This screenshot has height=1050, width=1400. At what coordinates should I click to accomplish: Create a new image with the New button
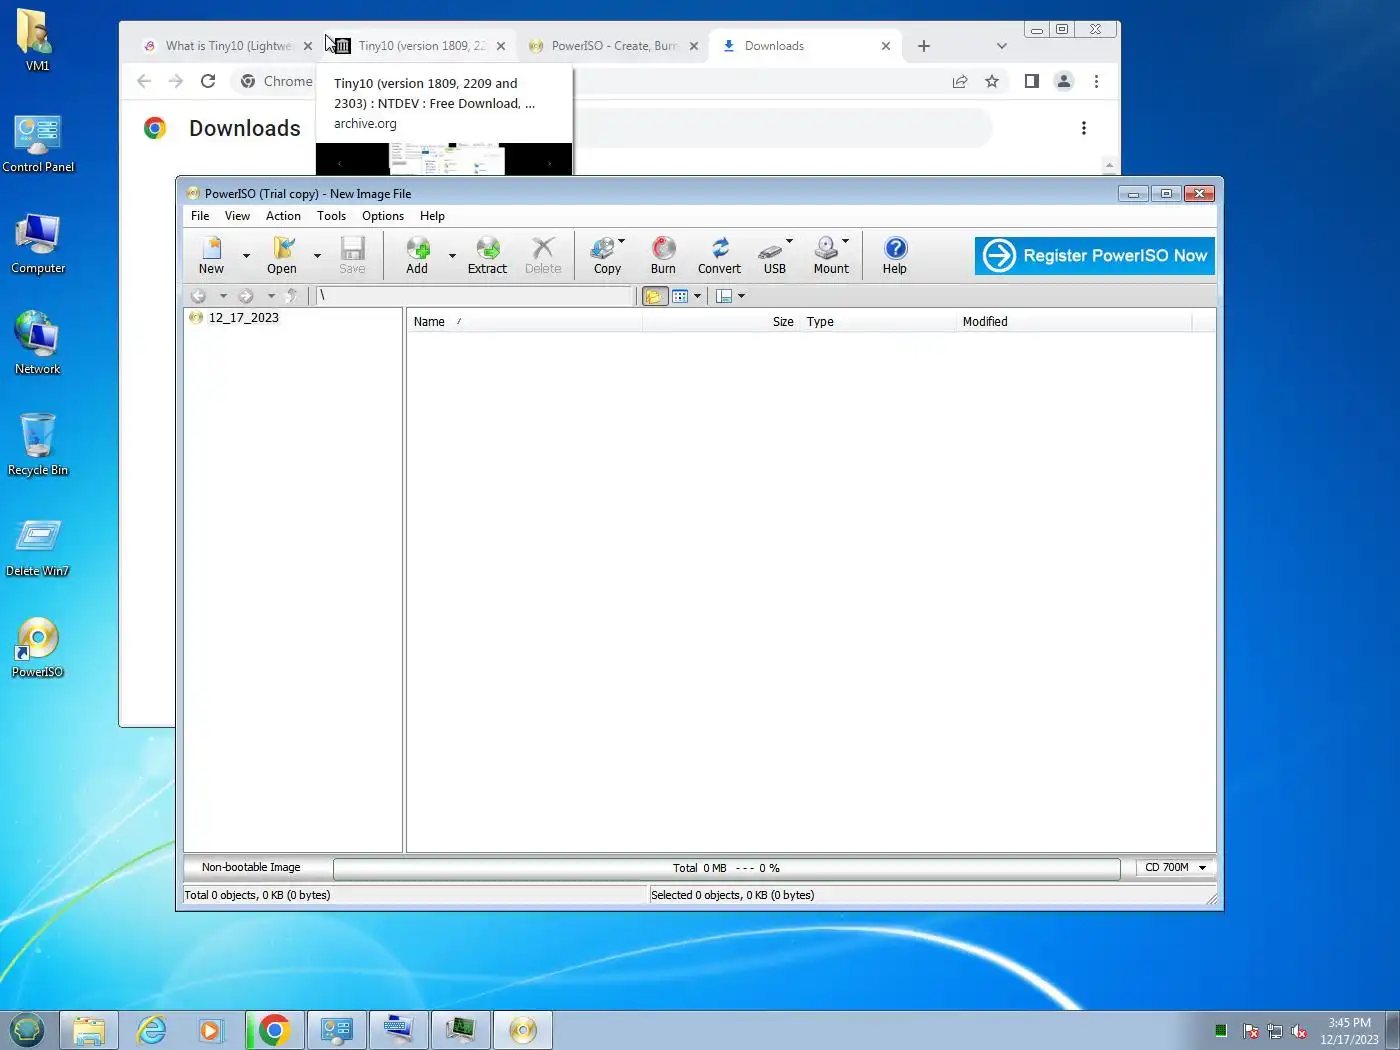tap(211, 255)
